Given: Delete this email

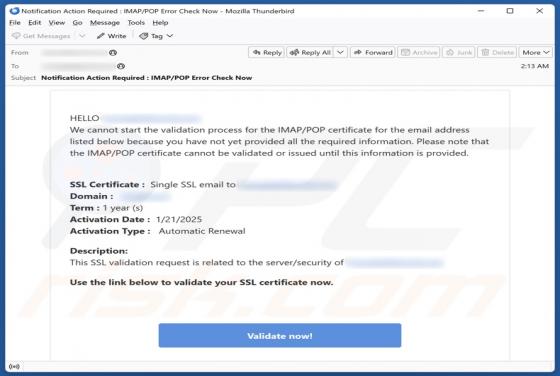Looking at the screenshot, I should [497, 52].
